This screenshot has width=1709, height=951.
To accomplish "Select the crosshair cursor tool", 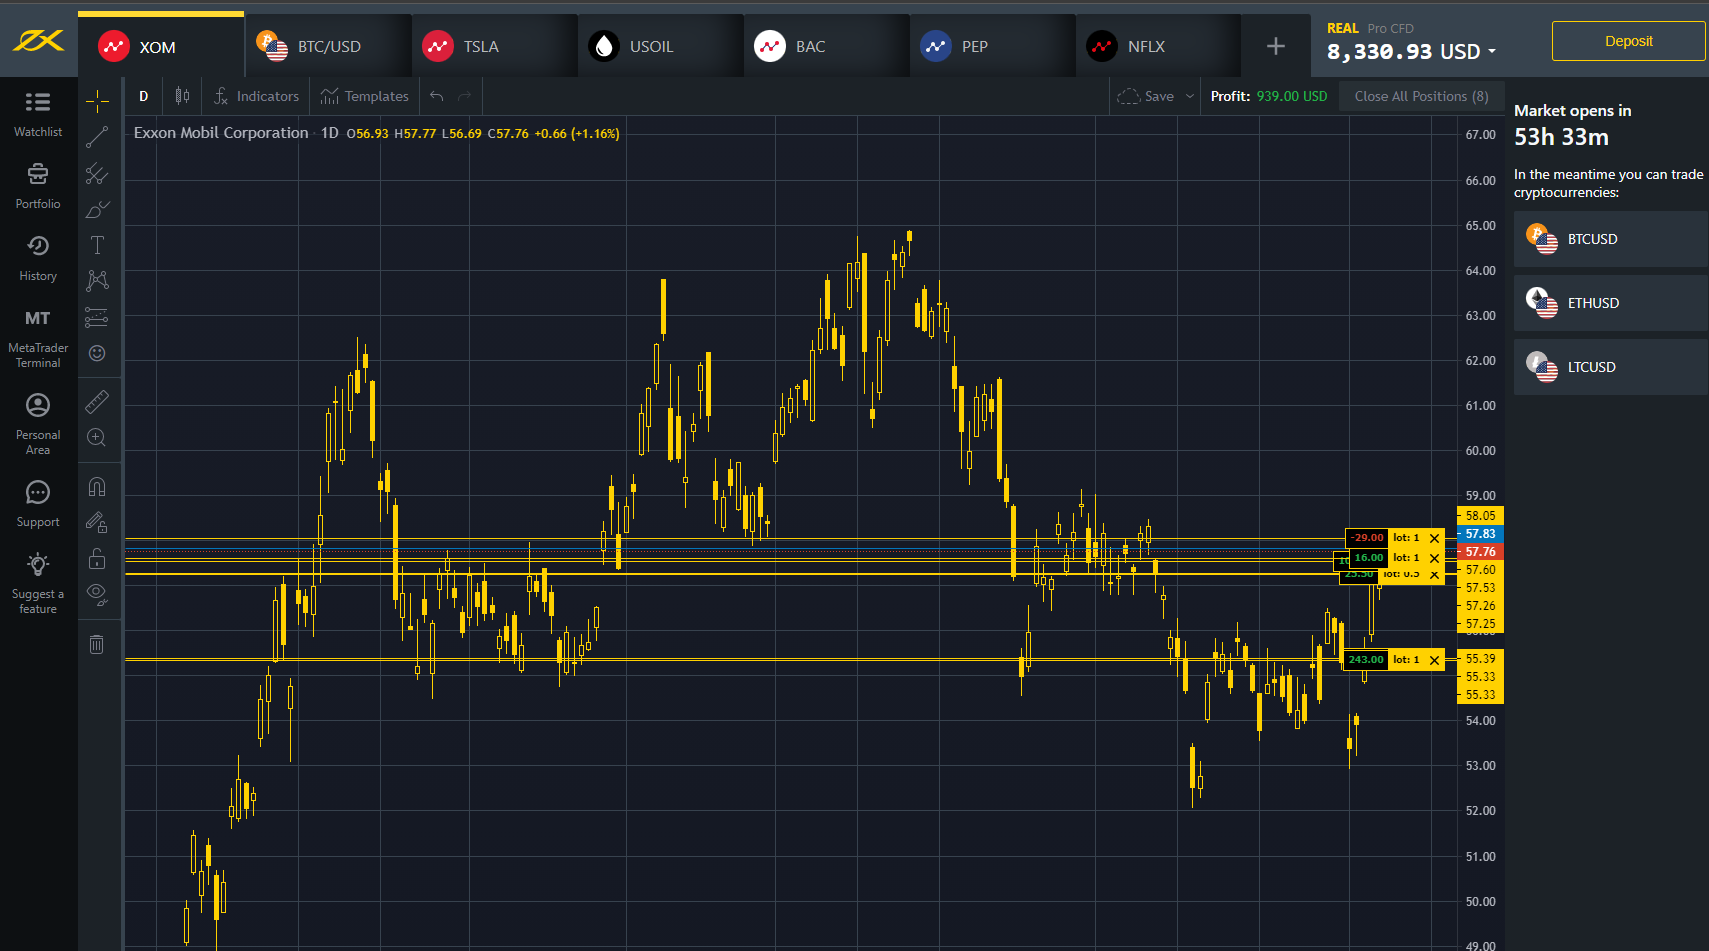I will pyautogui.click(x=97, y=101).
